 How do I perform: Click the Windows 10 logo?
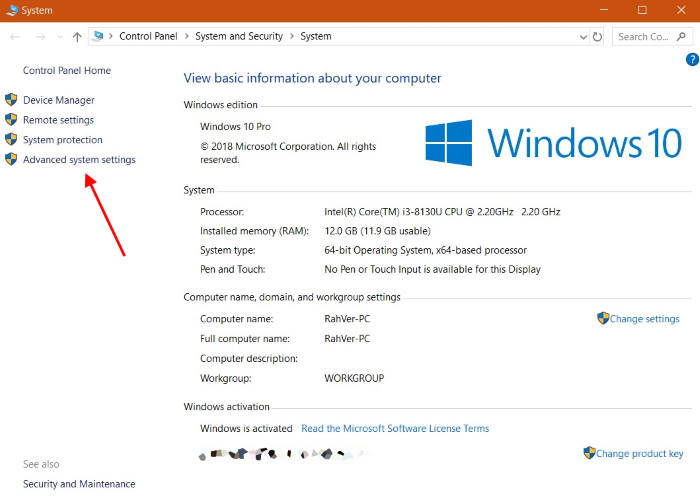554,143
